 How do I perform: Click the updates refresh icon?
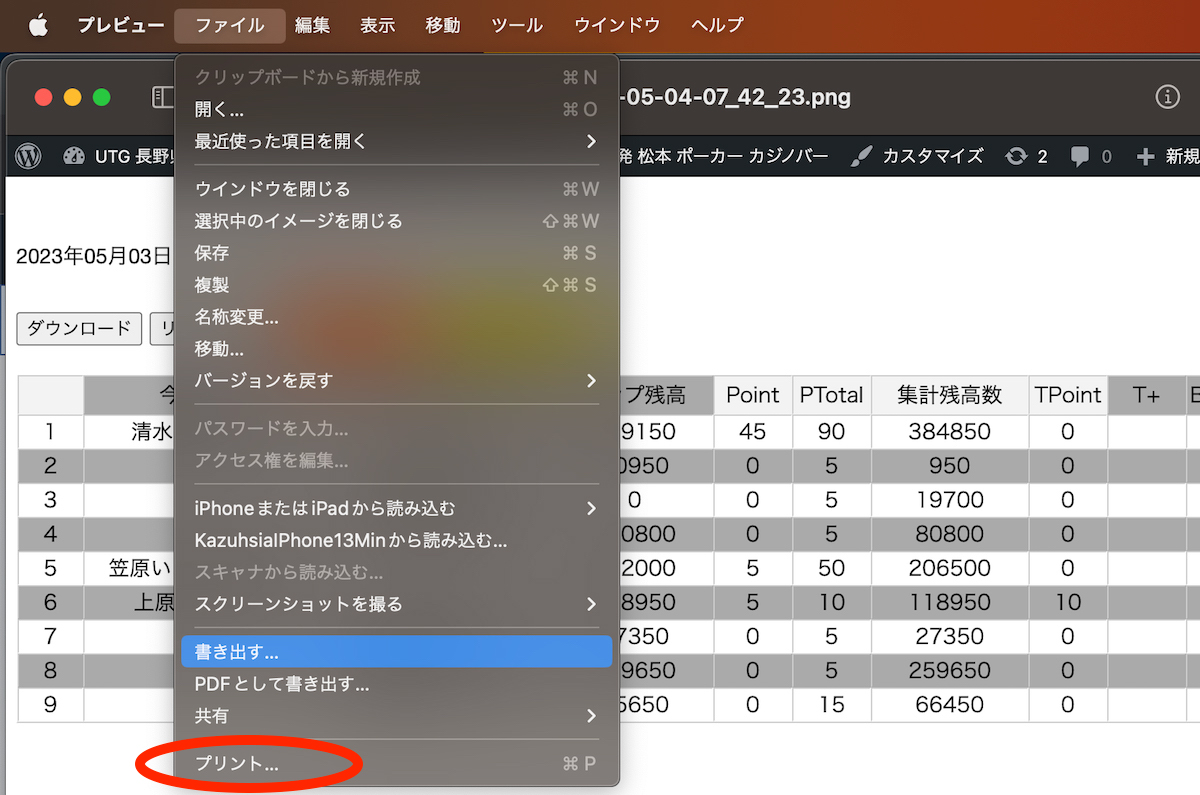(1016, 156)
